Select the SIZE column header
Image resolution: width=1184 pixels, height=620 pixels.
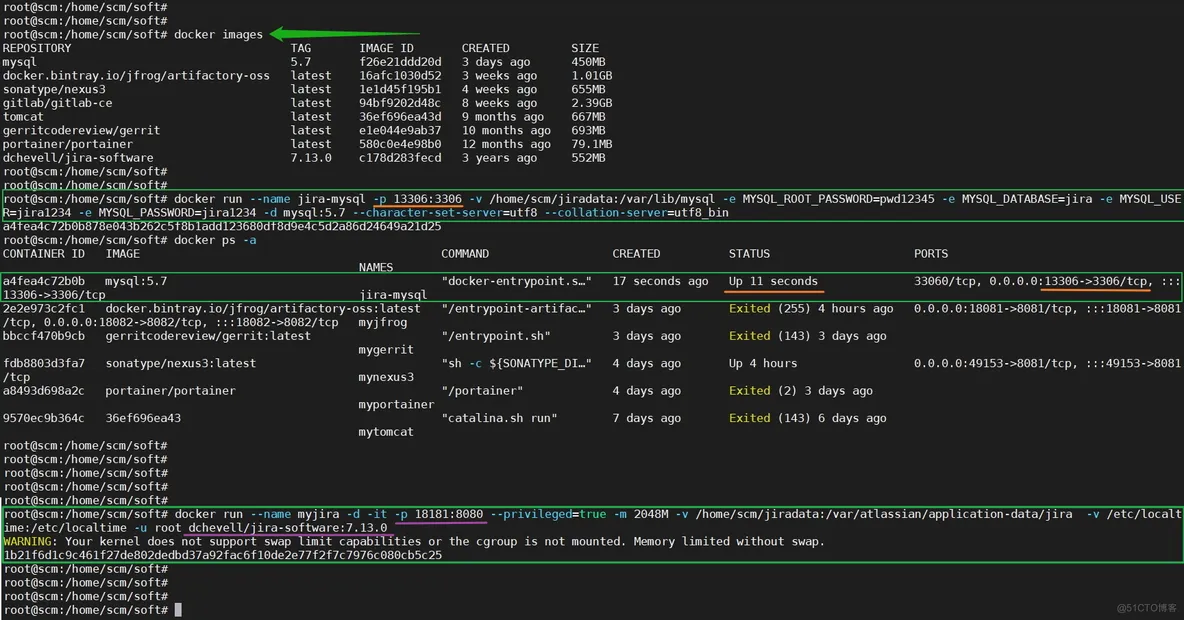click(x=584, y=48)
